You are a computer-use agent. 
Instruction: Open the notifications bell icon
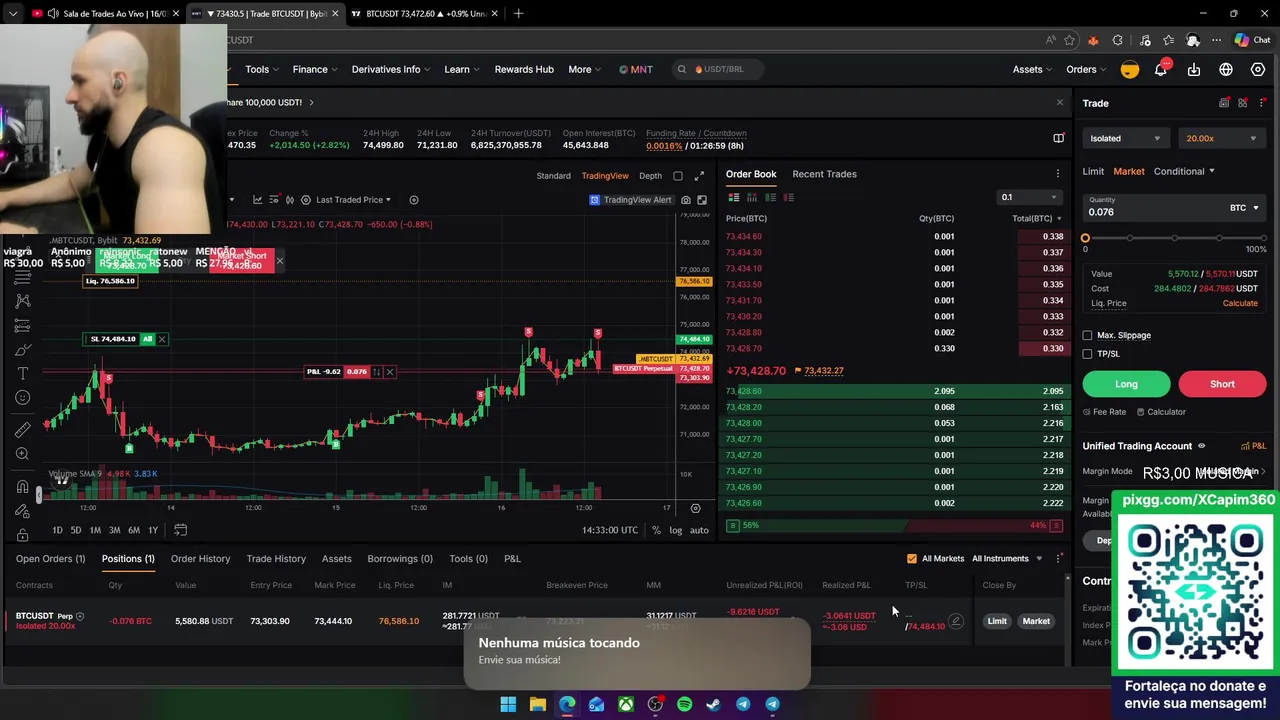(x=1161, y=69)
